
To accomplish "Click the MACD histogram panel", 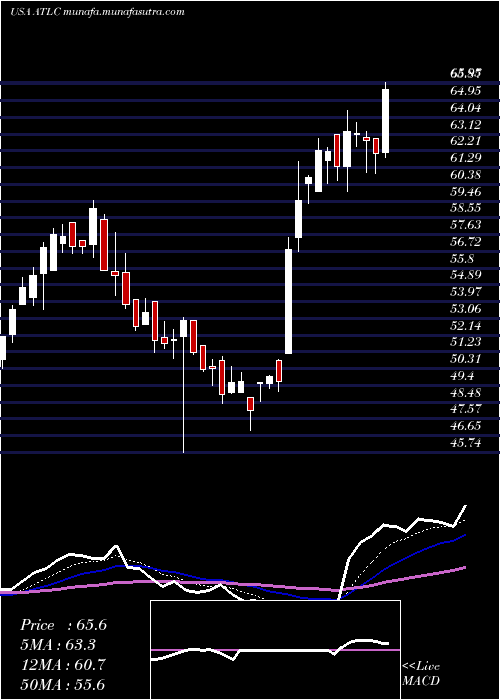I will click(275, 650).
